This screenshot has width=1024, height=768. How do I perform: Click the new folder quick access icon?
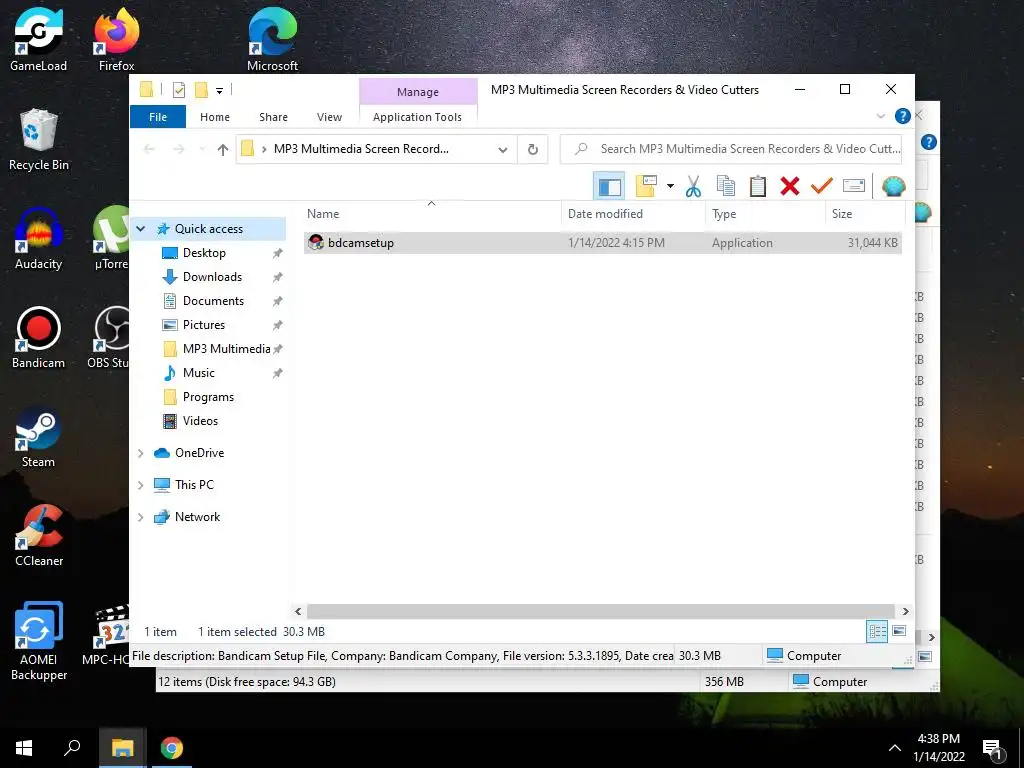click(x=201, y=90)
